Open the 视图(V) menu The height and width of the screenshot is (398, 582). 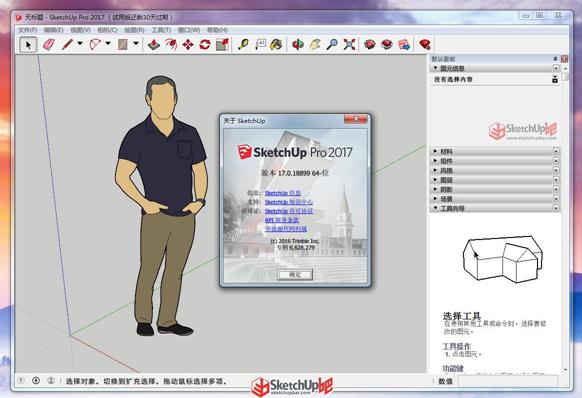point(80,30)
